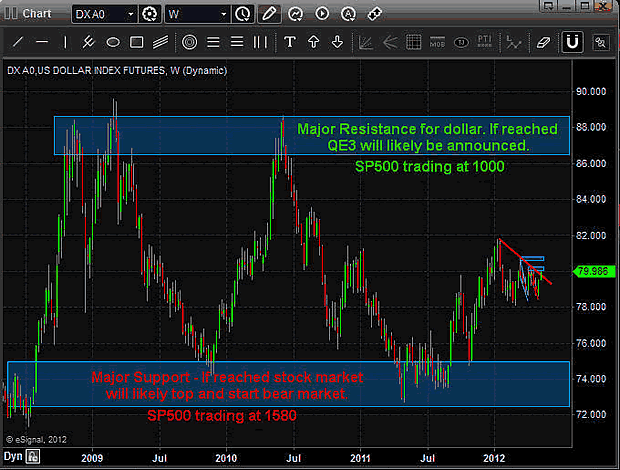Click the pointer tool at toolbar end
Image resolution: width=620 pixels, height=470 pixels.
click(601, 42)
